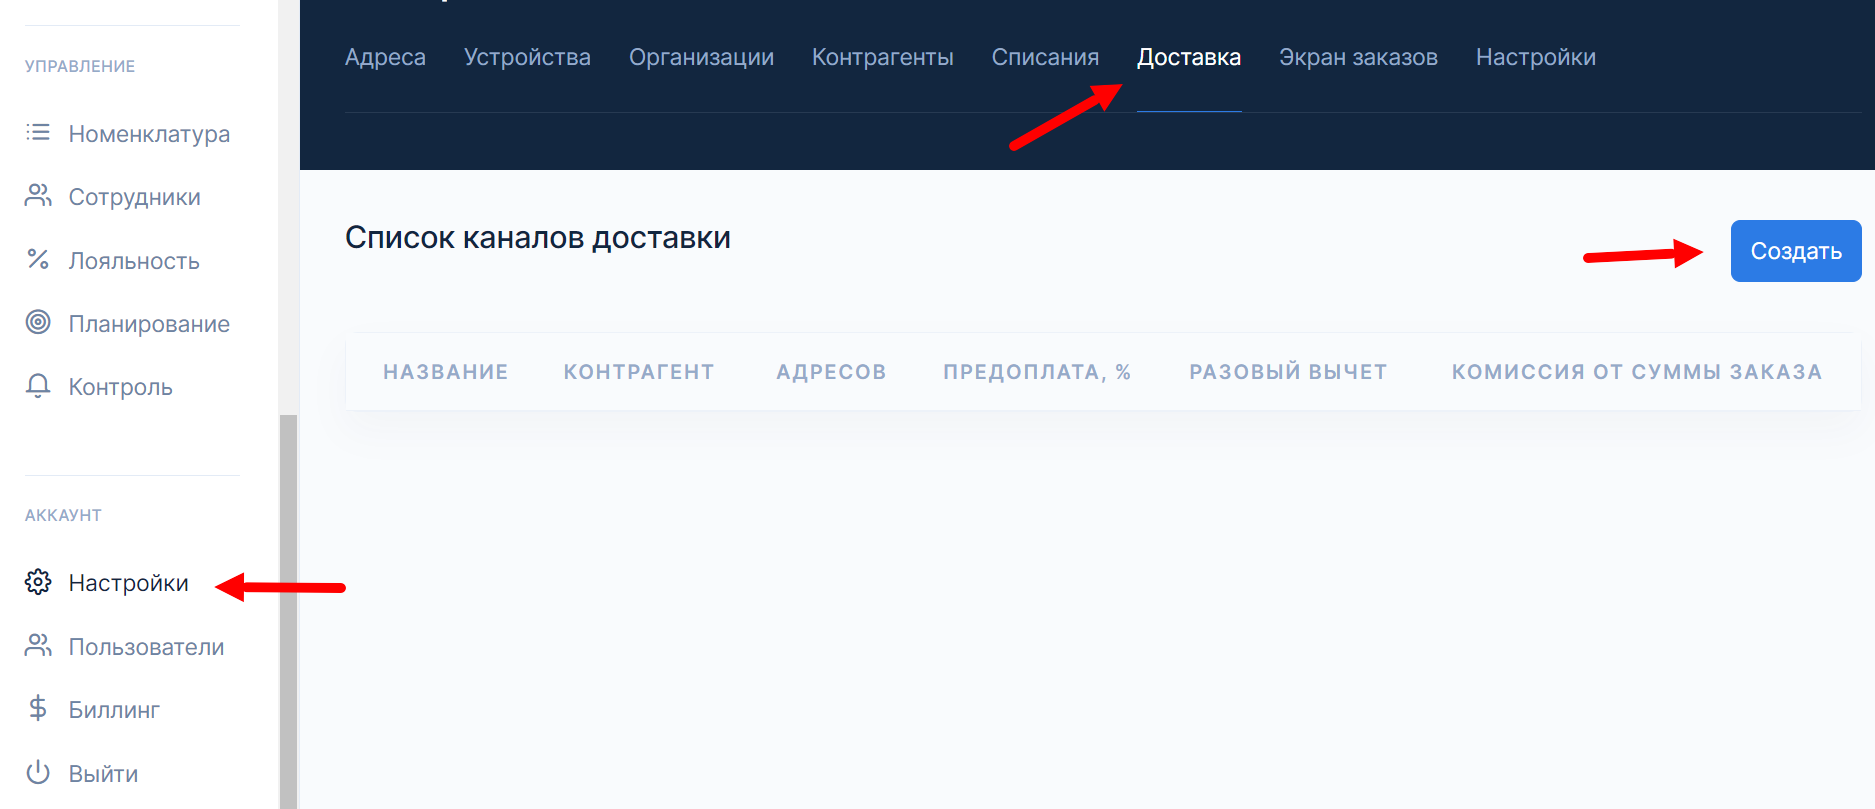Switch to the Устройства tab
Image resolution: width=1875 pixels, height=809 pixels.
(x=527, y=57)
